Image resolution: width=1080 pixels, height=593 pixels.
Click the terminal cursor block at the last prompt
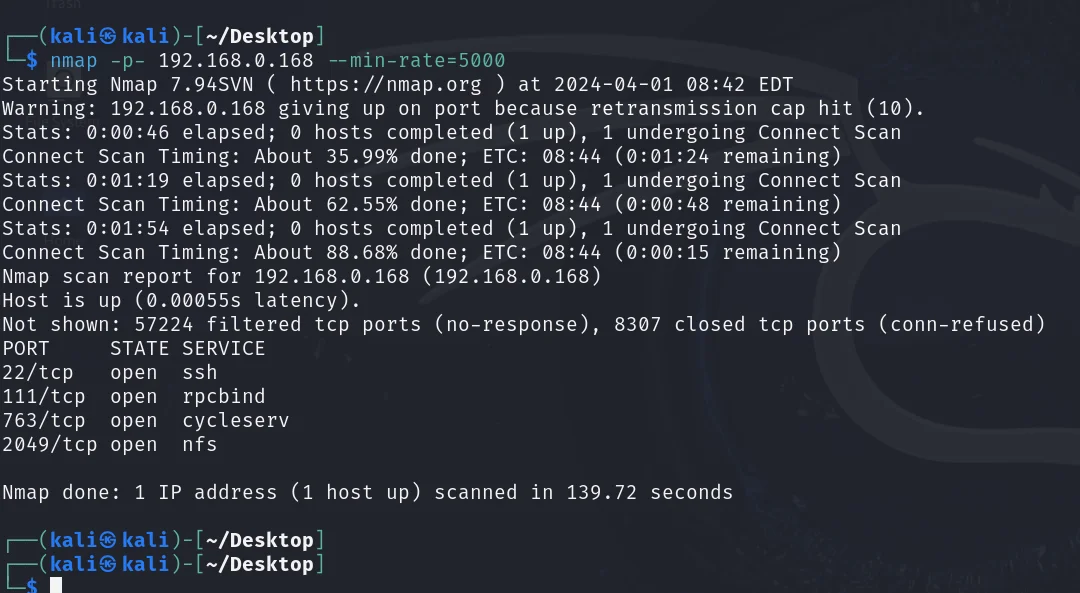tap(56, 586)
